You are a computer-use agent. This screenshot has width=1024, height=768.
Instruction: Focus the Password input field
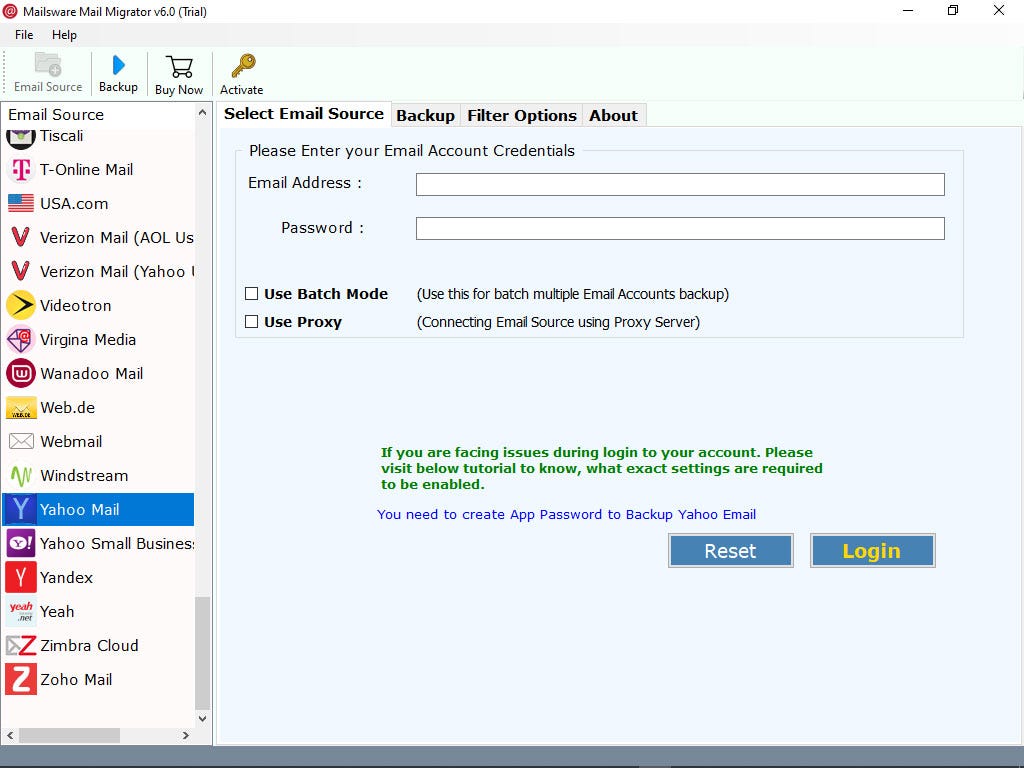click(680, 229)
